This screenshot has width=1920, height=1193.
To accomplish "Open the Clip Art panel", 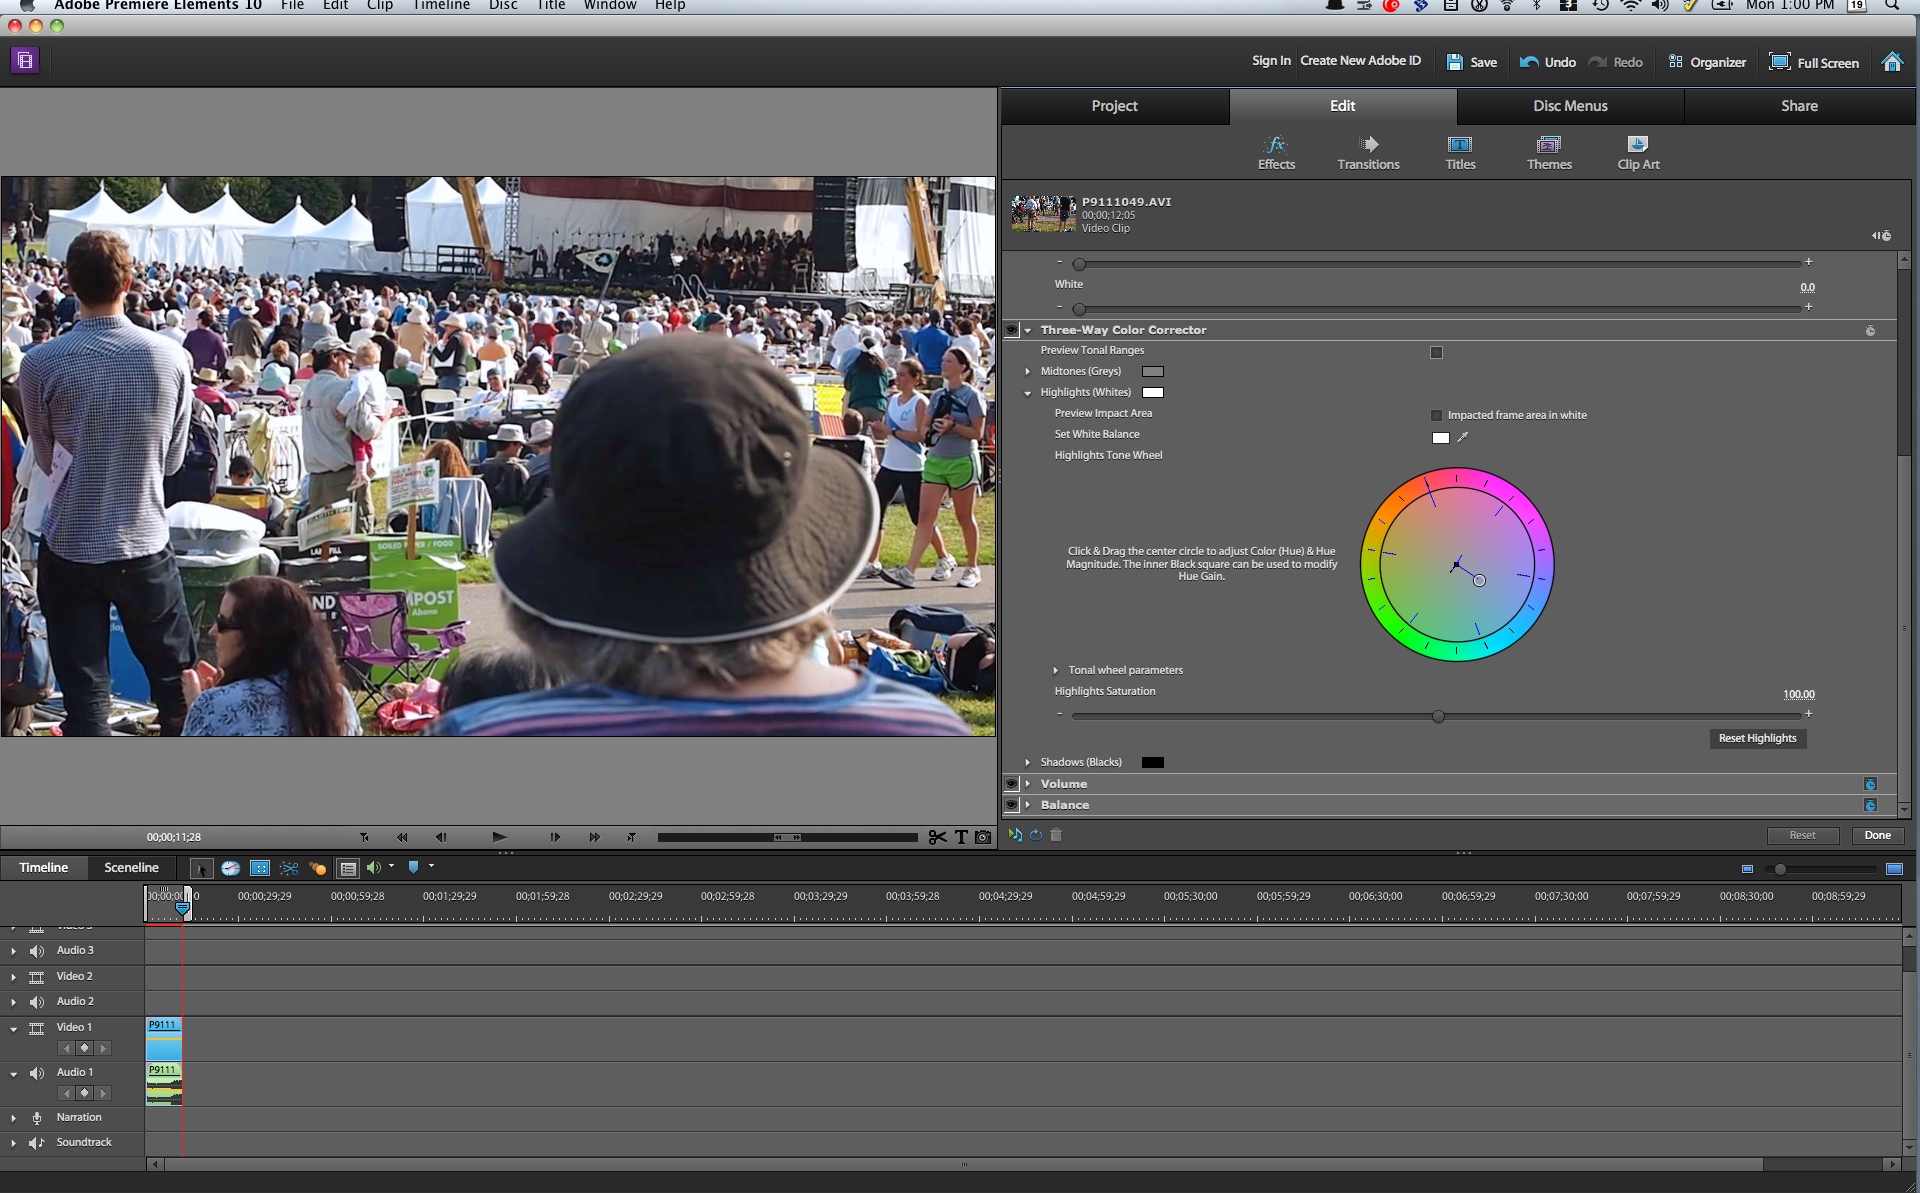I will click(1638, 152).
